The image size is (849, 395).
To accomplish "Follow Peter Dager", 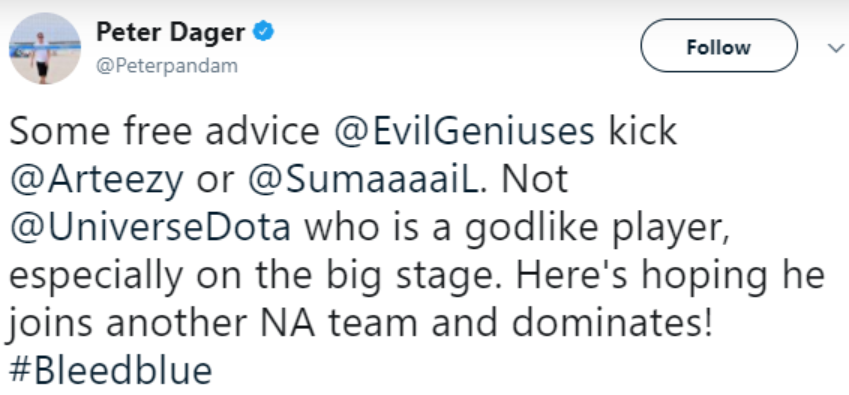I will point(719,46).
